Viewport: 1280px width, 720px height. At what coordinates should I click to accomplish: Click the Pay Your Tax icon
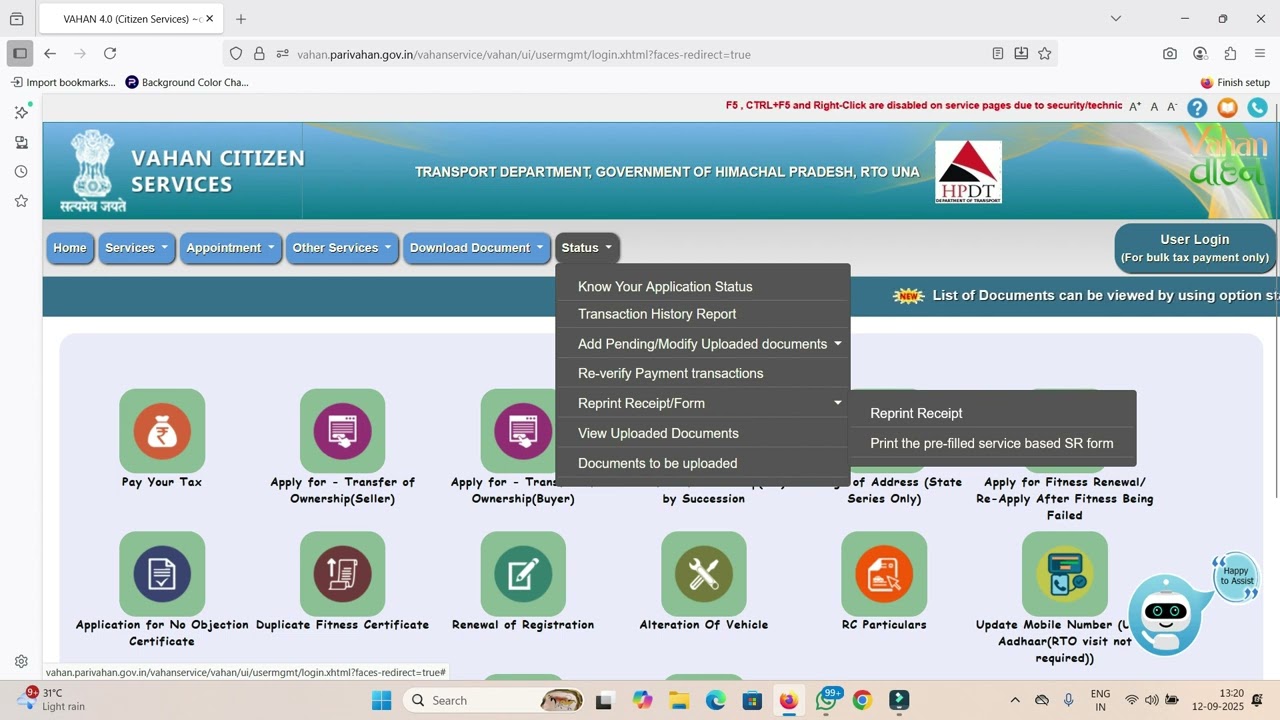[162, 431]
